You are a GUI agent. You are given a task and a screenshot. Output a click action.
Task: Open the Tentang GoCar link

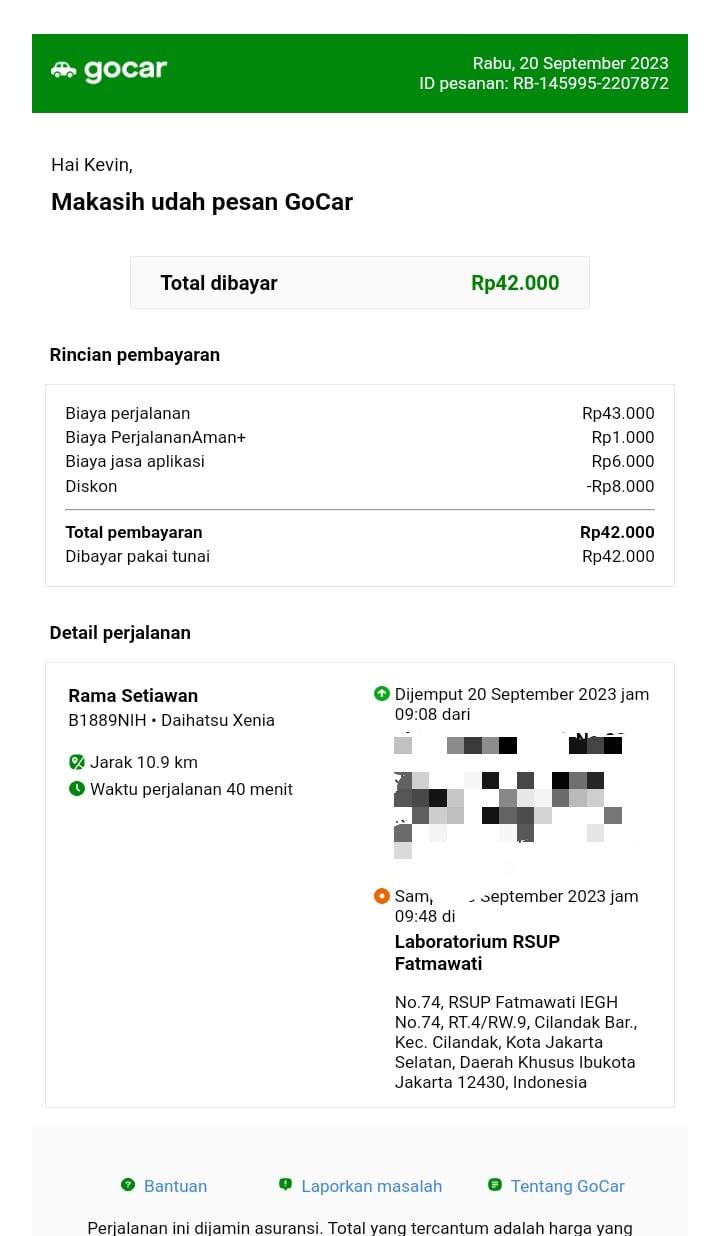567,1186
